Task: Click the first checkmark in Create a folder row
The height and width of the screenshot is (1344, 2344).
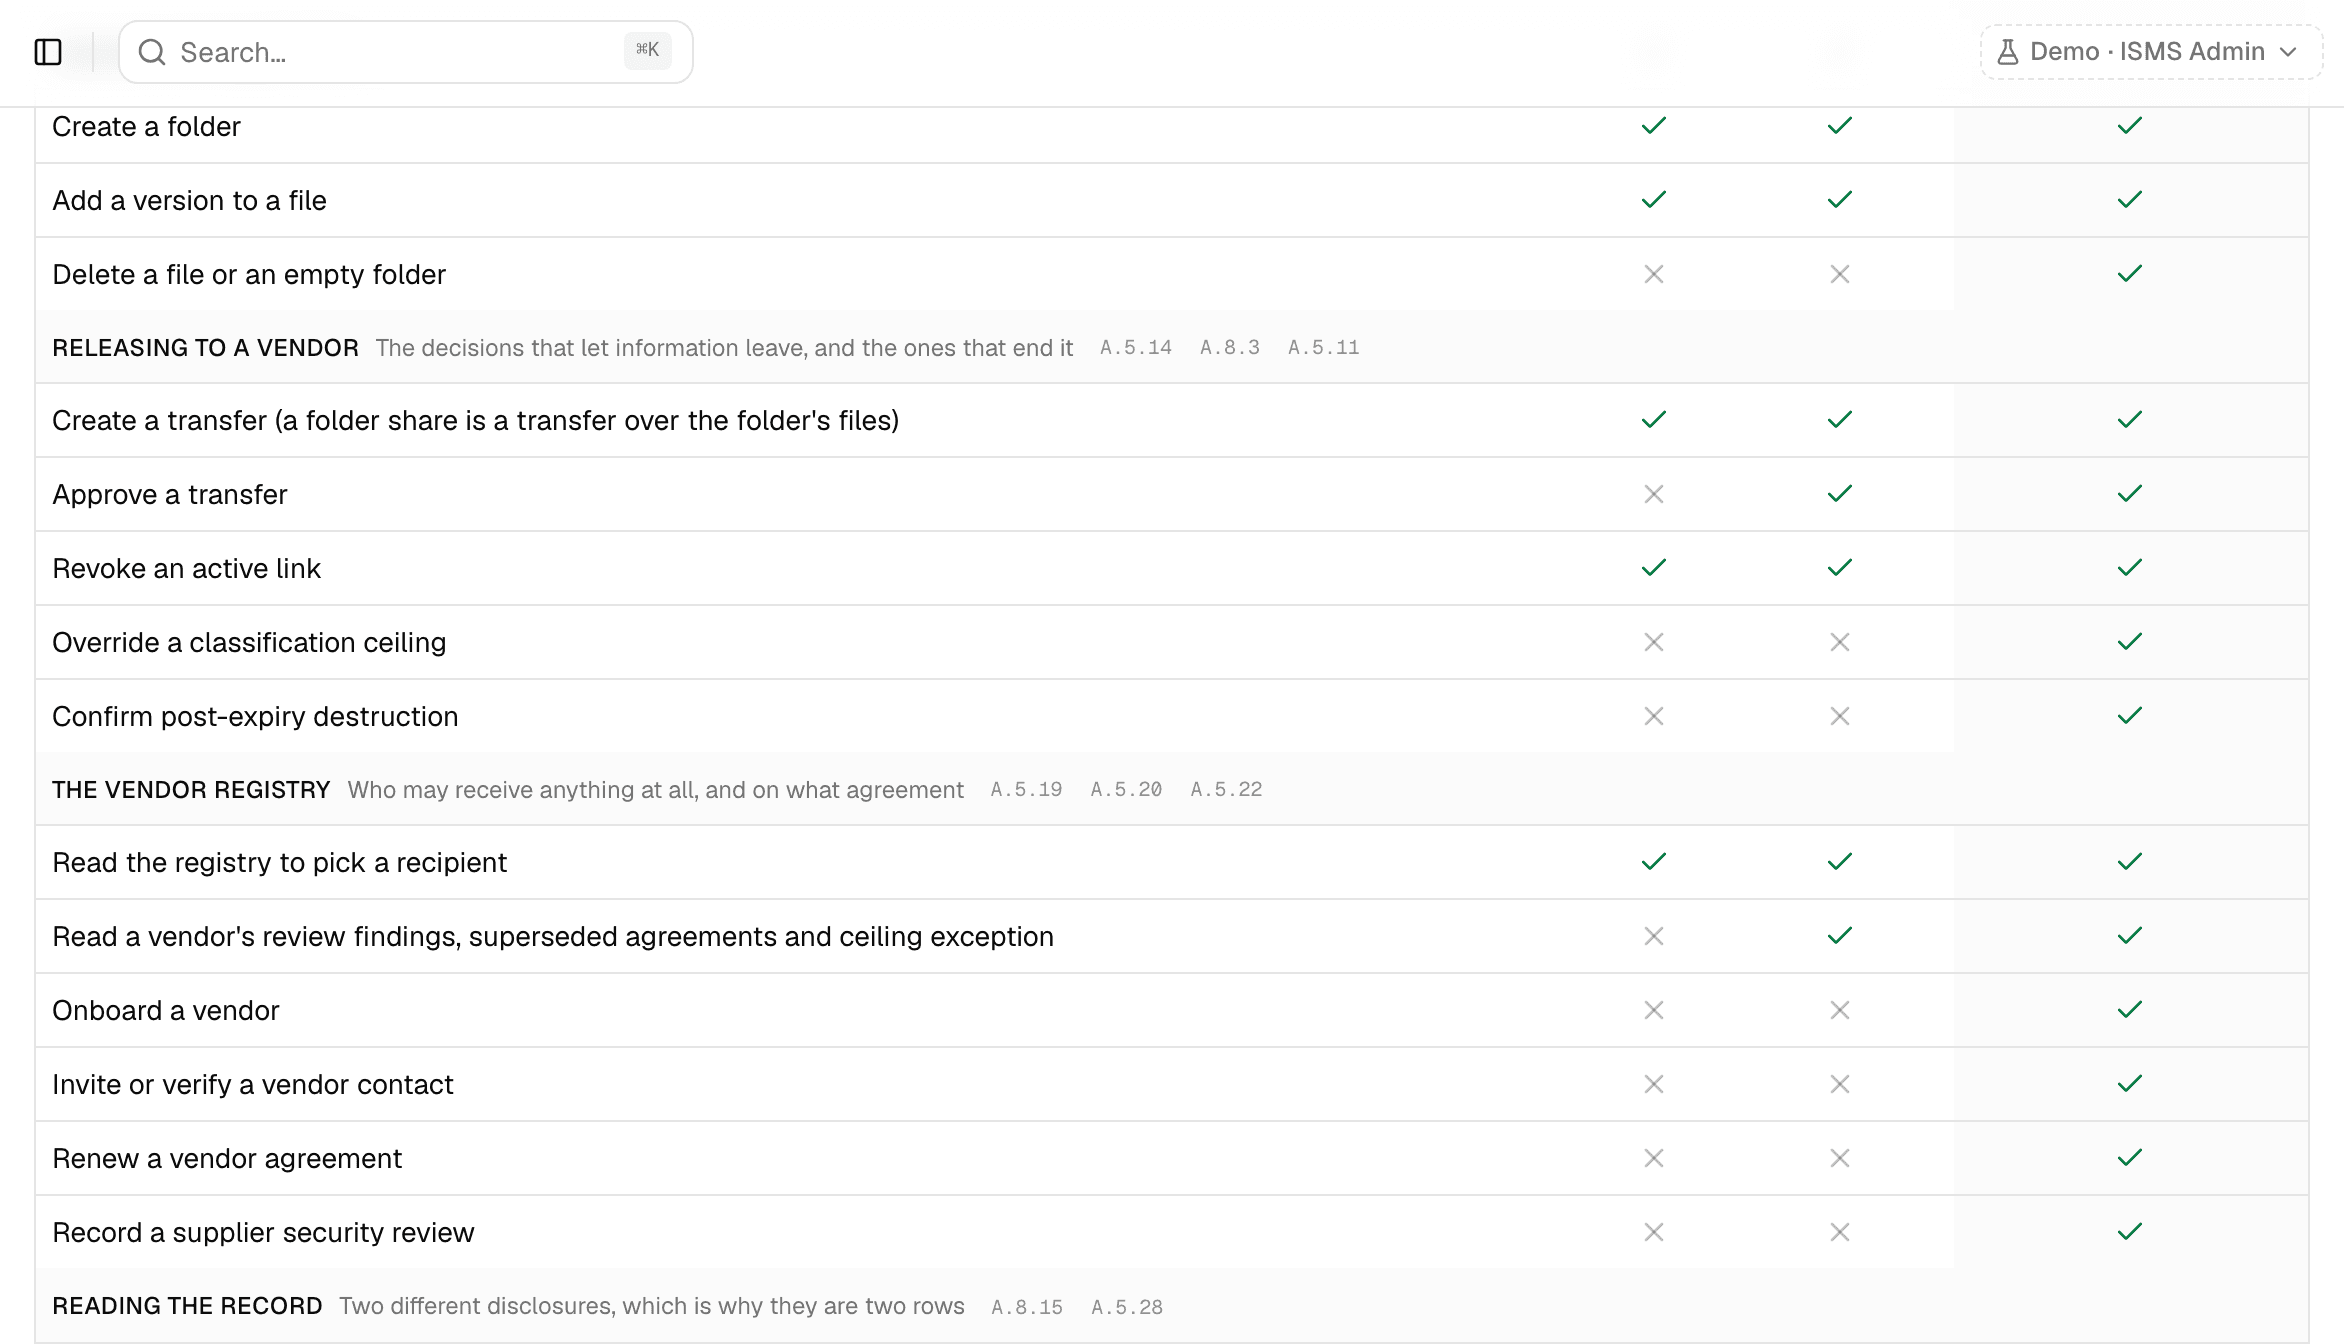Action: pyautogui.click(x=1654, y=126)
